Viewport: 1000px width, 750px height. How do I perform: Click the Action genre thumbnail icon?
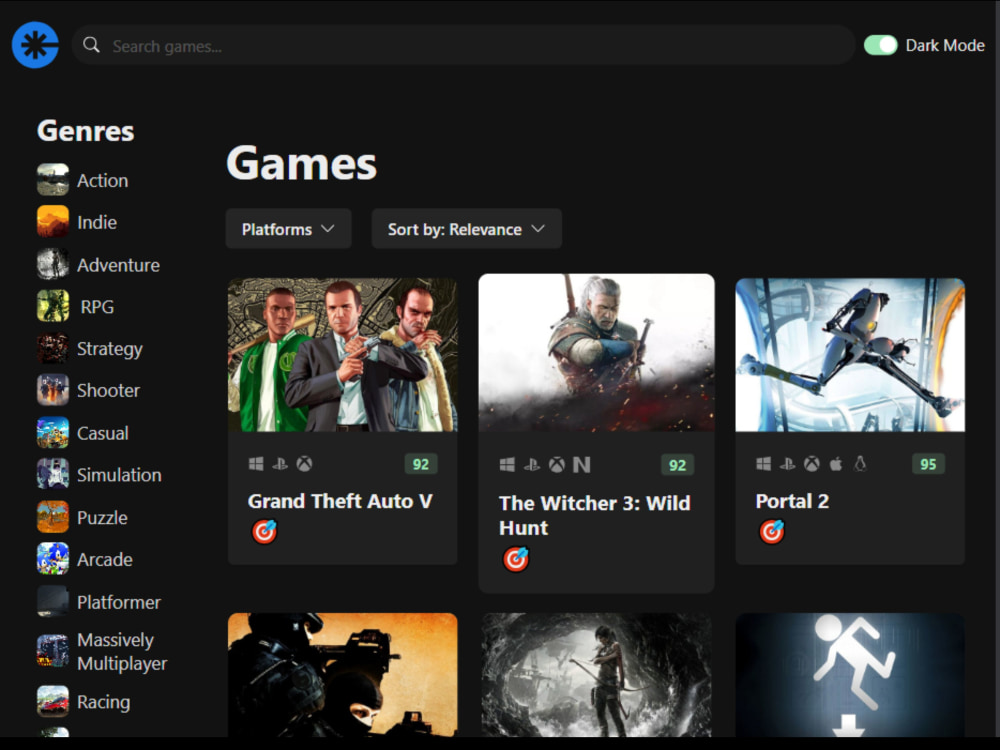(53, 180)
